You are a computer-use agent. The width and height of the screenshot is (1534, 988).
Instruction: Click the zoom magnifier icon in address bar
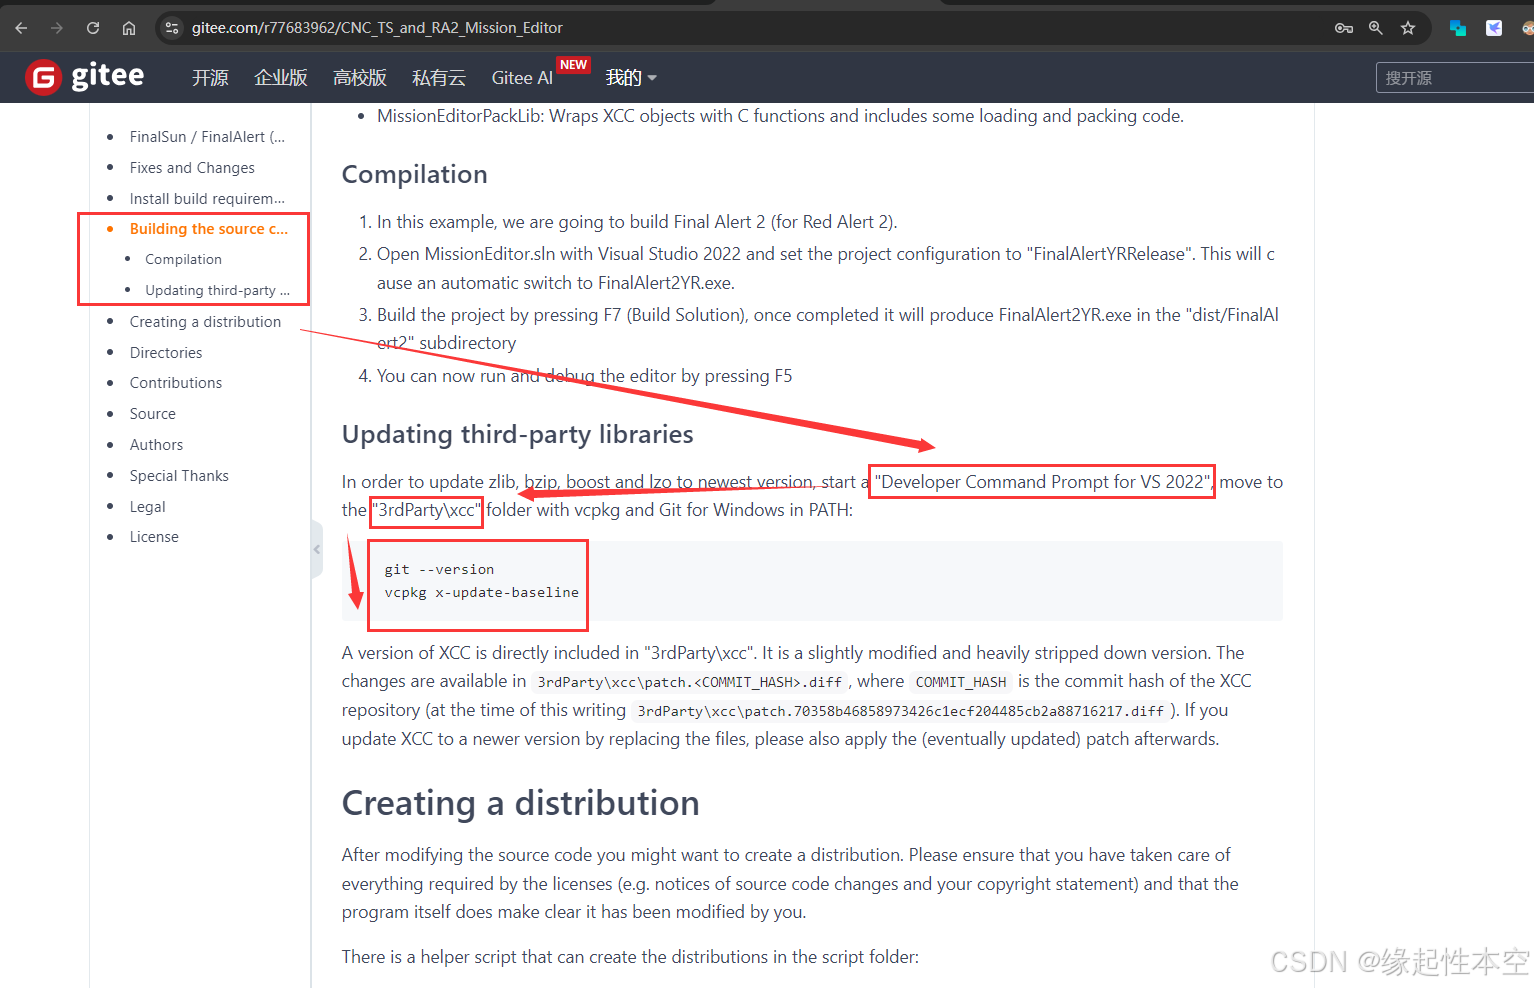click(1376, 28)
